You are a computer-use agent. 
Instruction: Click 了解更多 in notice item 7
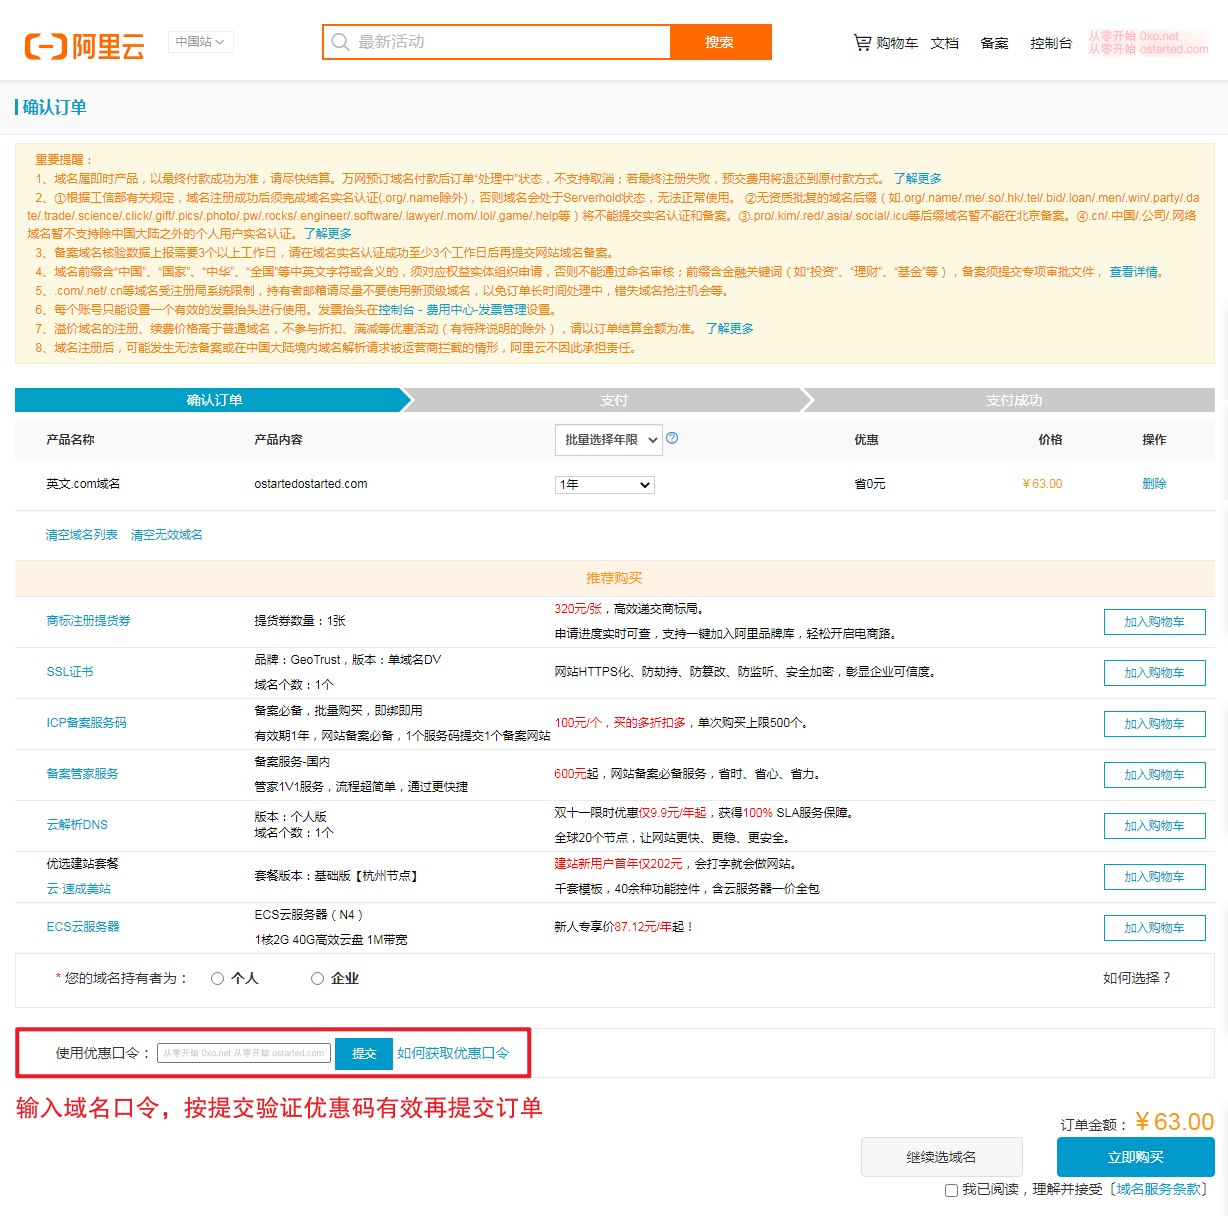730,329
